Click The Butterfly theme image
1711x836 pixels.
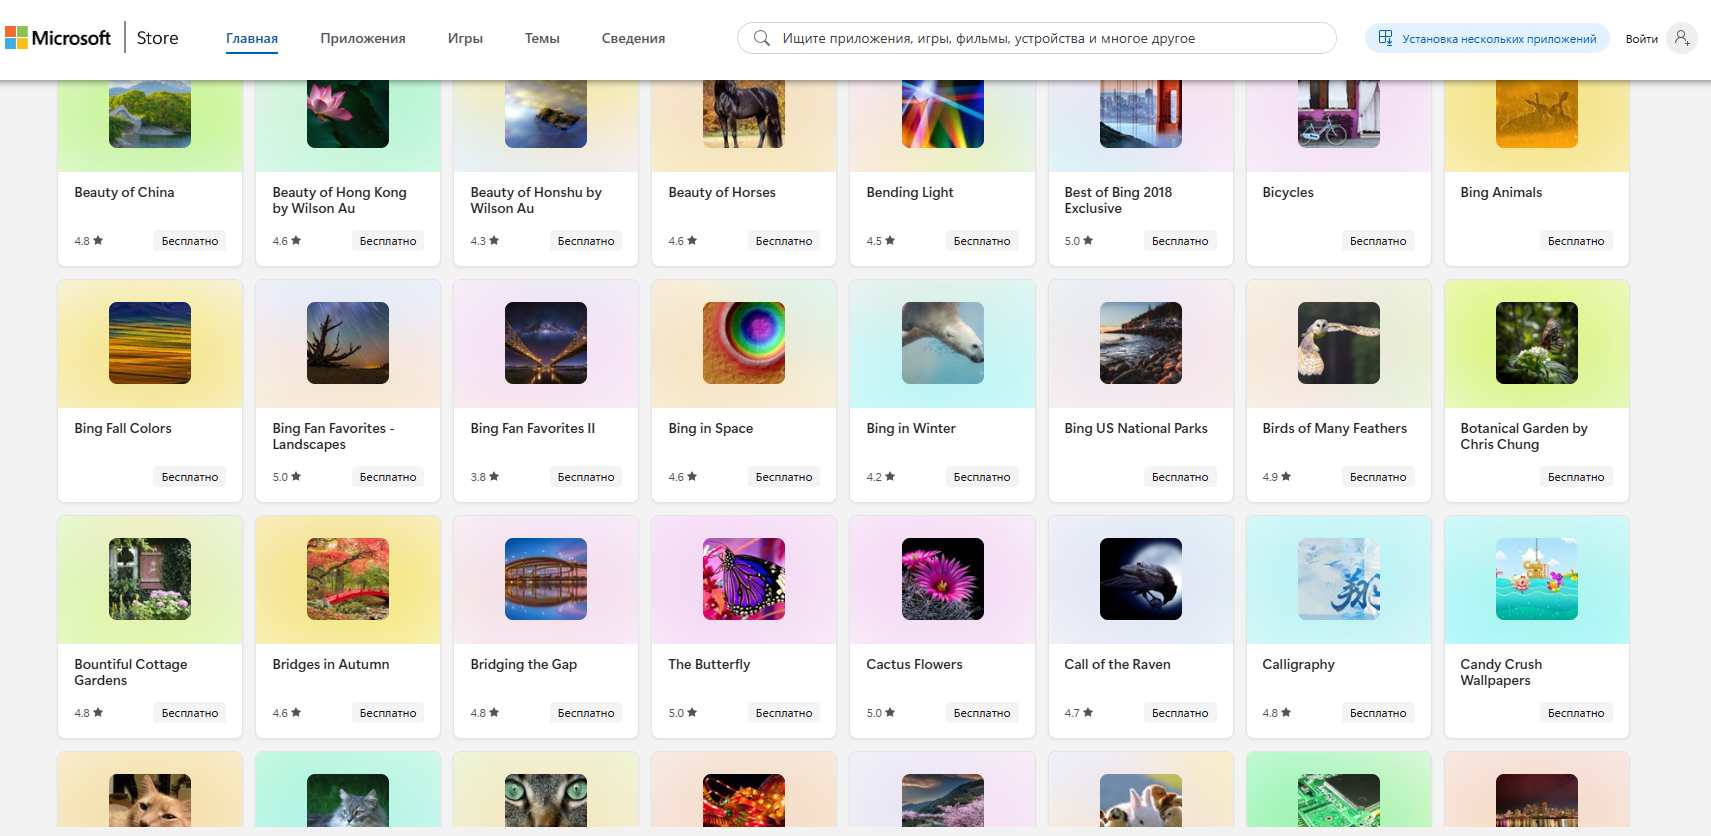click(744, 579)
